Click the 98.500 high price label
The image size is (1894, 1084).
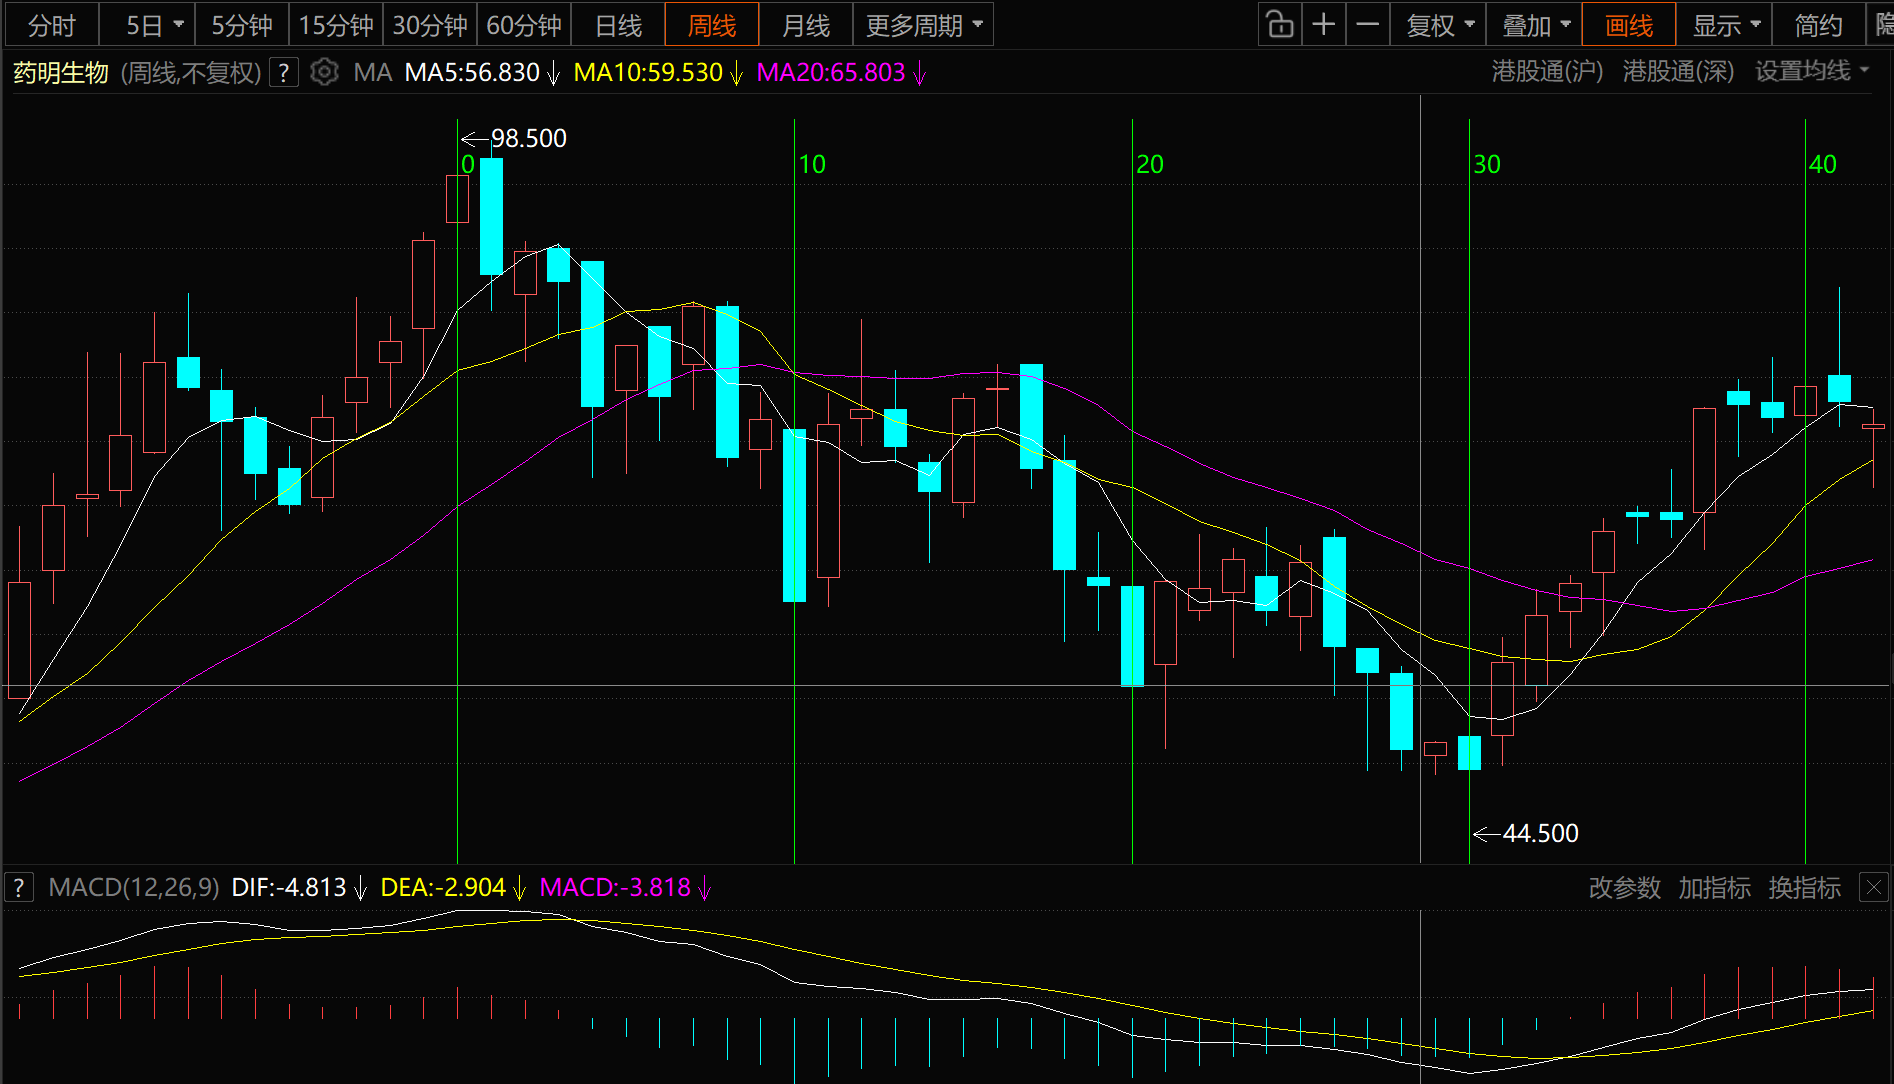pos(528,139)
